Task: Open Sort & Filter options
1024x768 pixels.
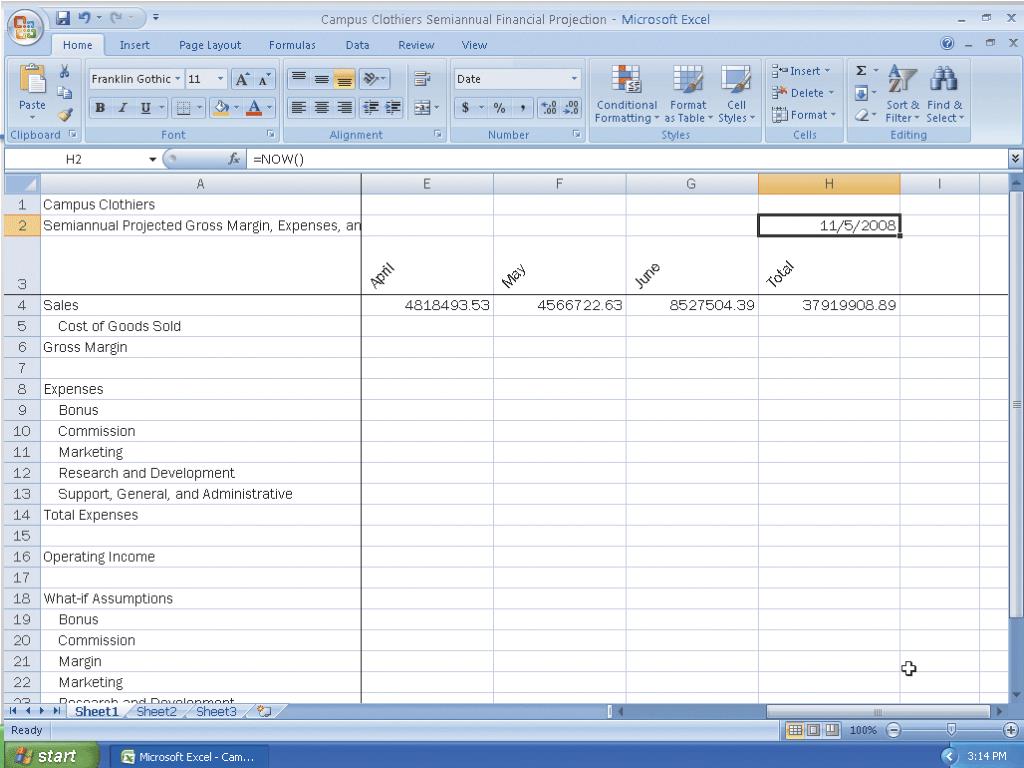Action: 903,94
